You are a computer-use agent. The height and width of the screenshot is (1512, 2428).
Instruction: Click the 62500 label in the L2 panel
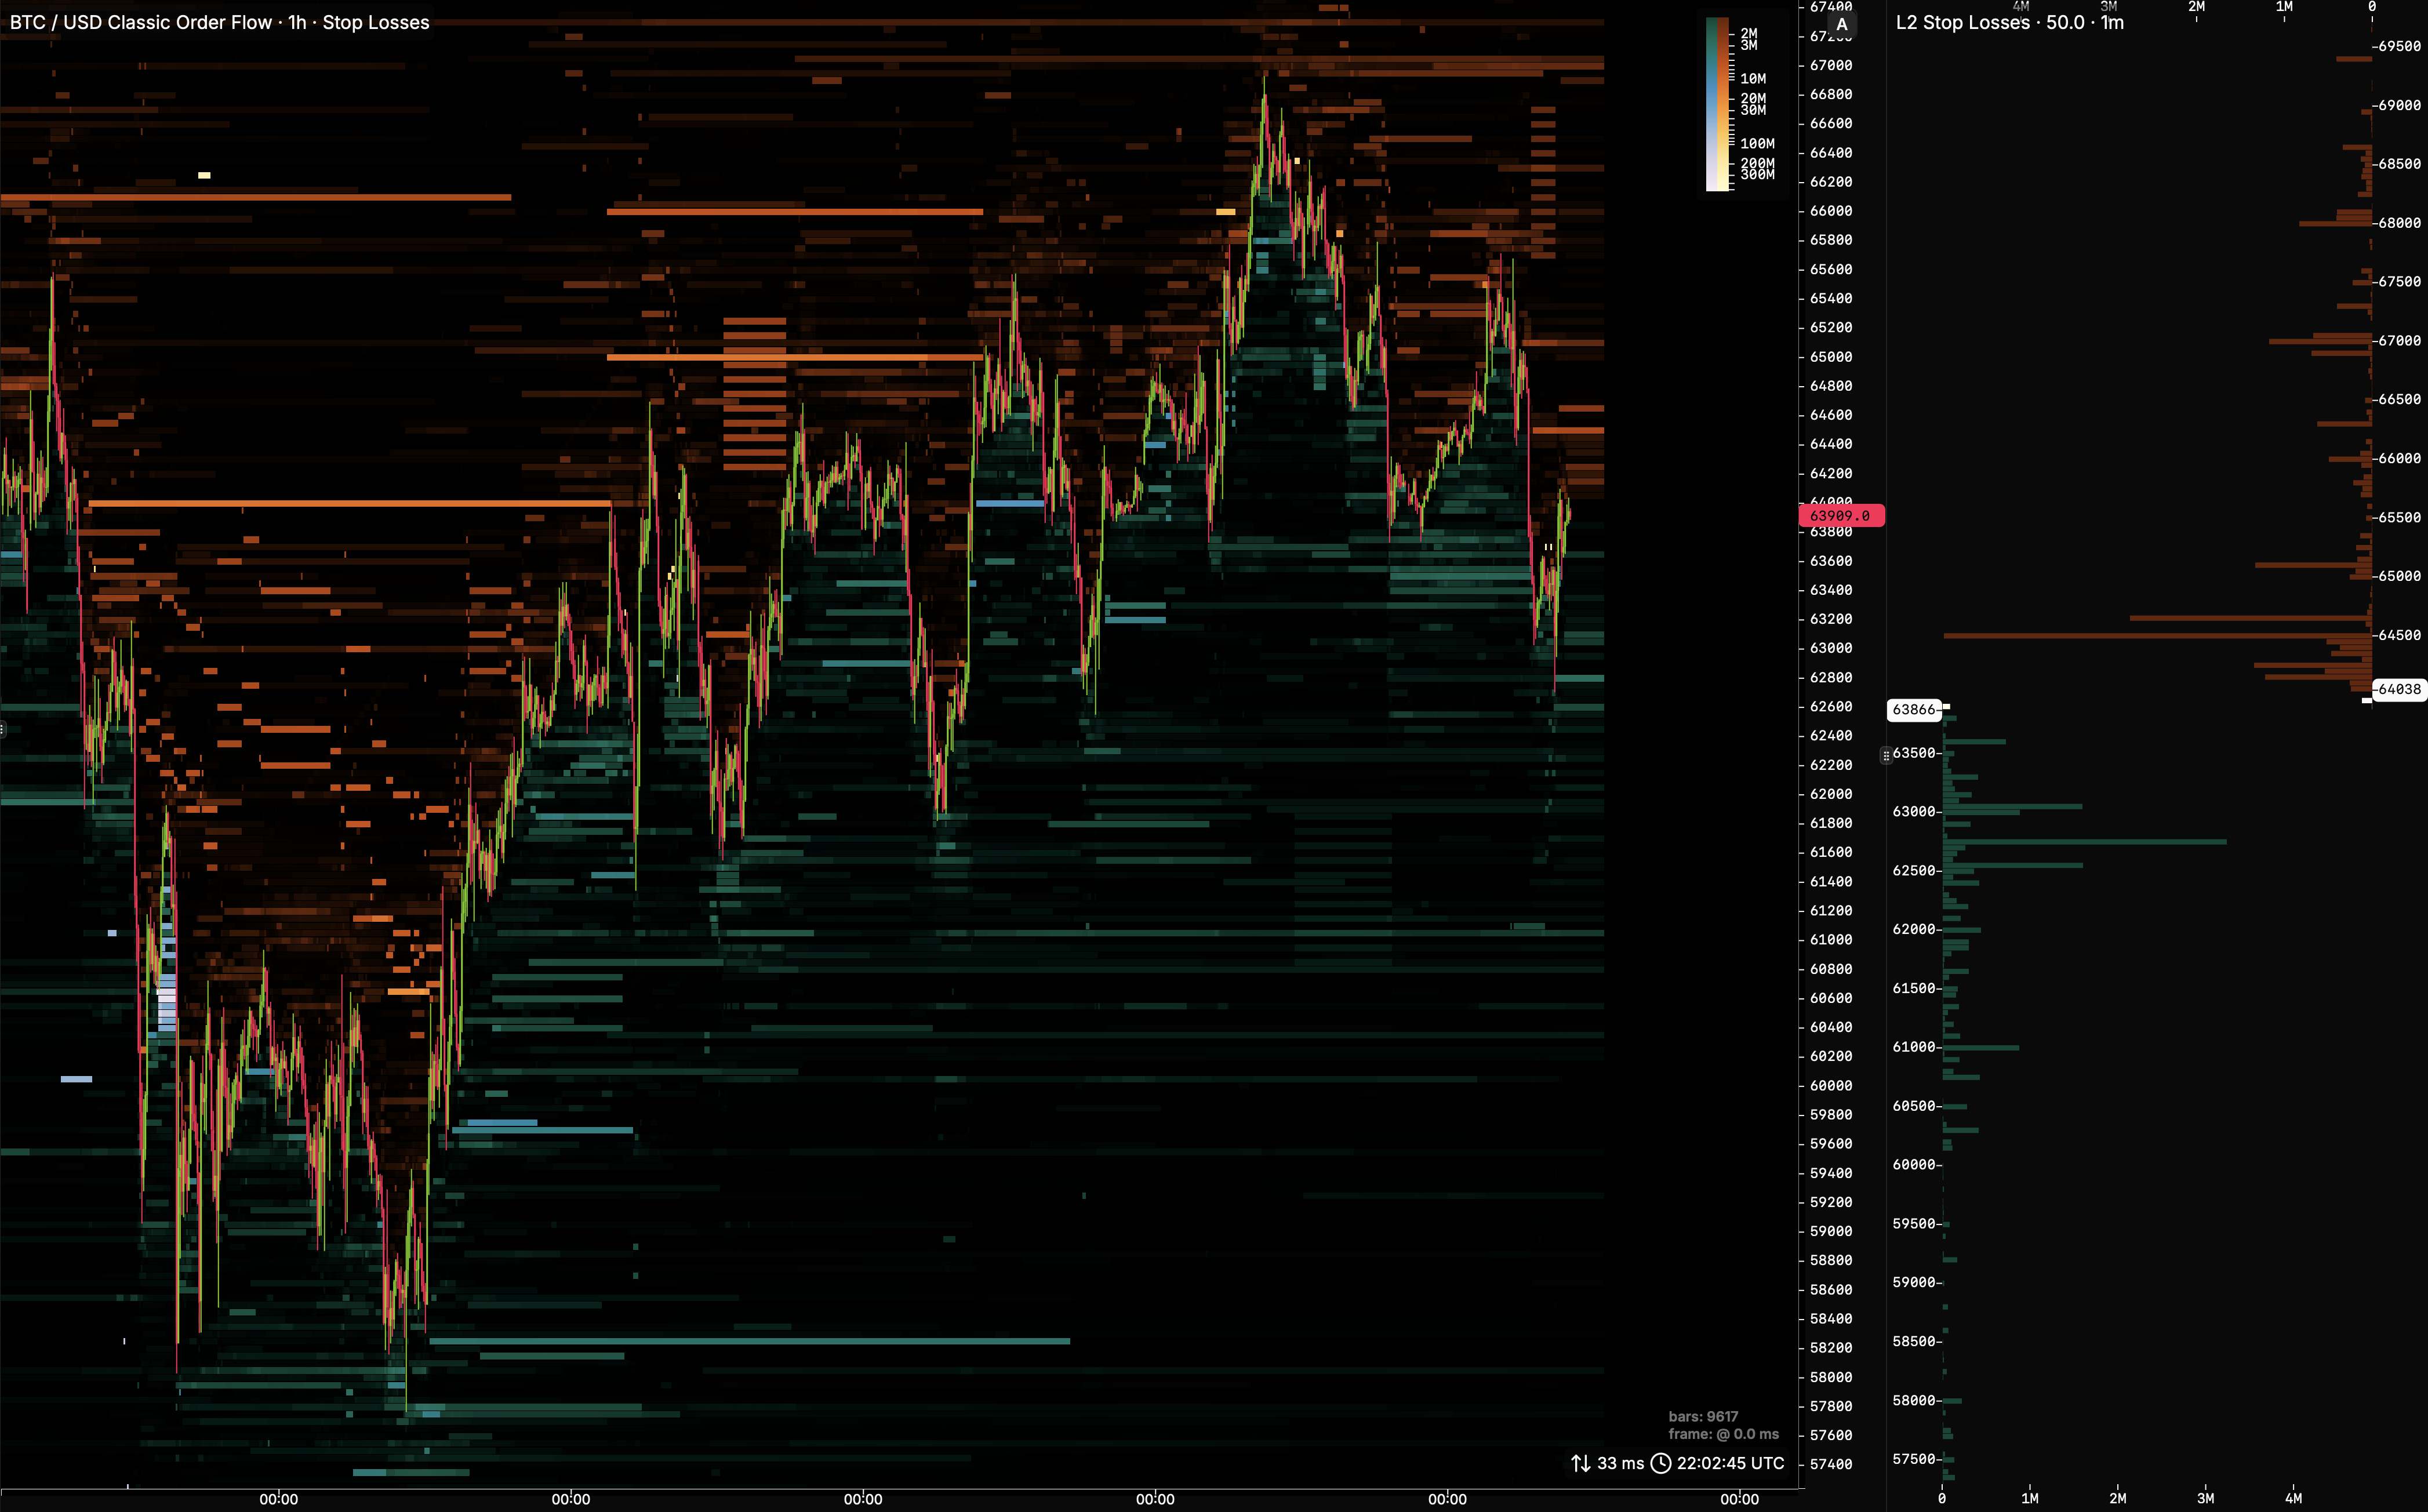pyautogui.click(x=1914, y=871)
